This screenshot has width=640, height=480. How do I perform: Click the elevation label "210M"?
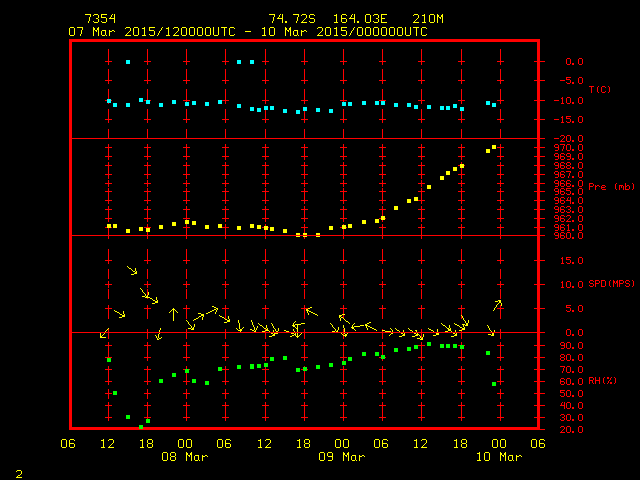[428, 19]
